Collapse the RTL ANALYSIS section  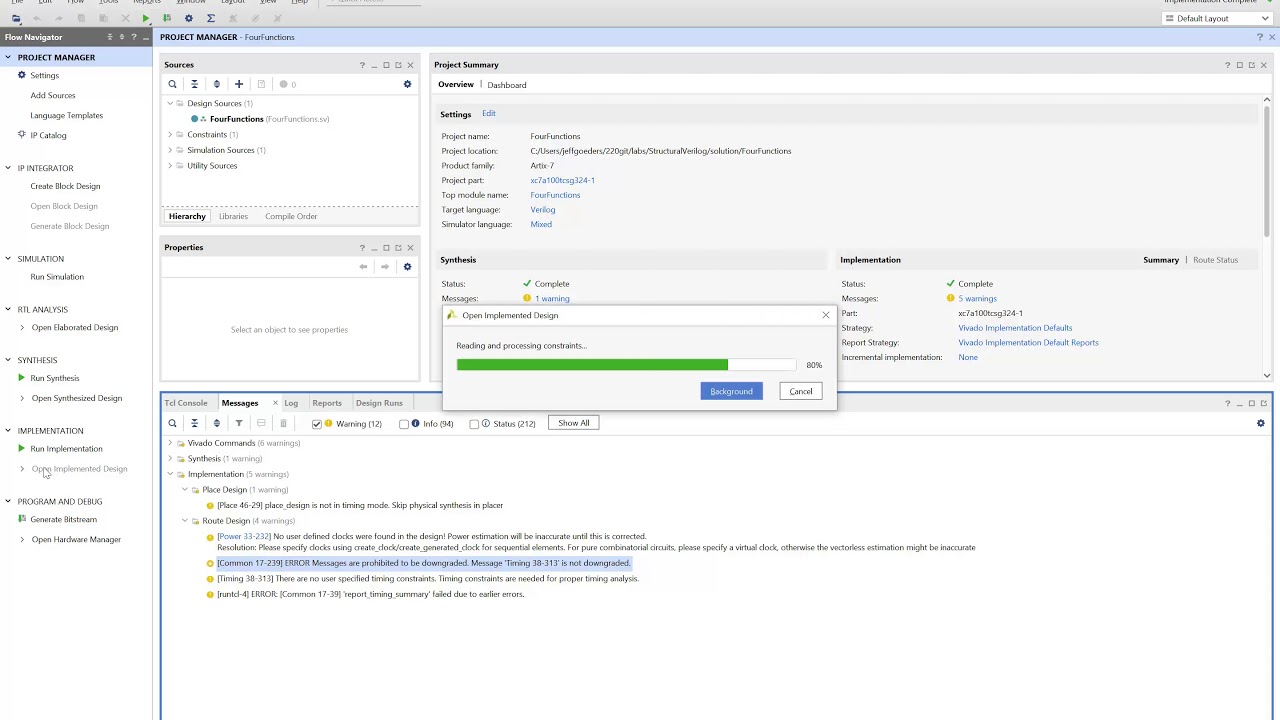point(8,309)
